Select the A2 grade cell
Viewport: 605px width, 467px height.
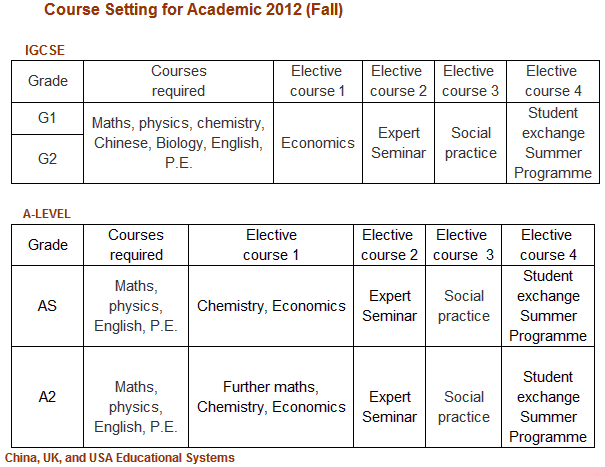click(x=47, y=397)
